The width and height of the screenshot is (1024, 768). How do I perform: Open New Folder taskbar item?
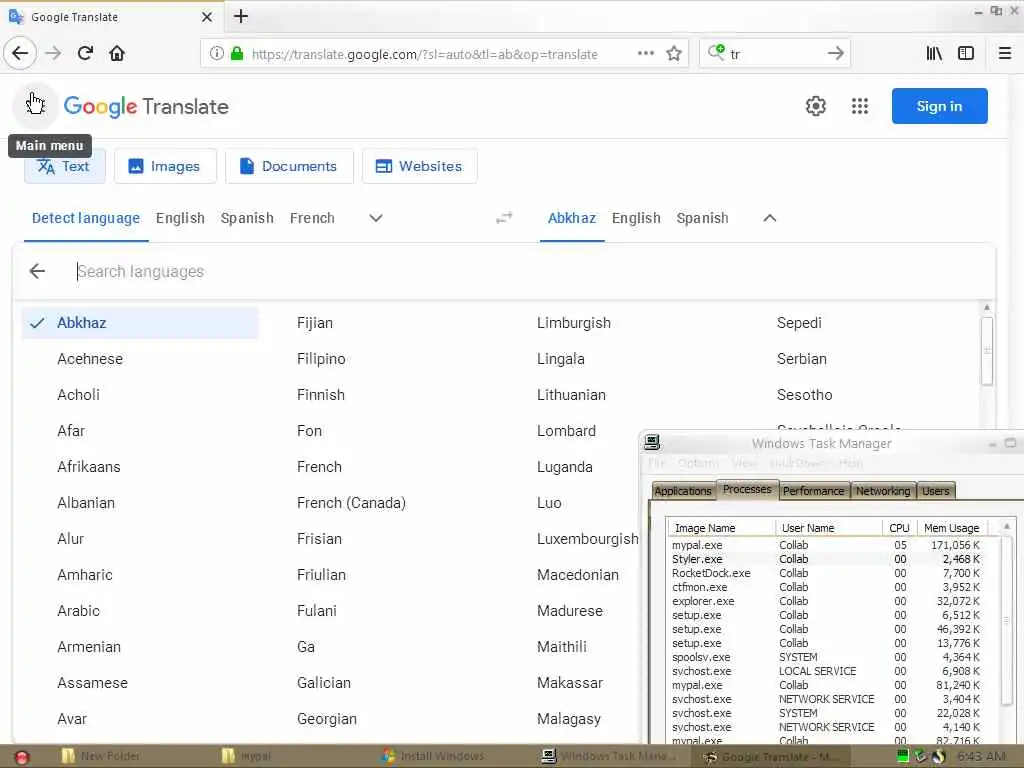(101, 756)
